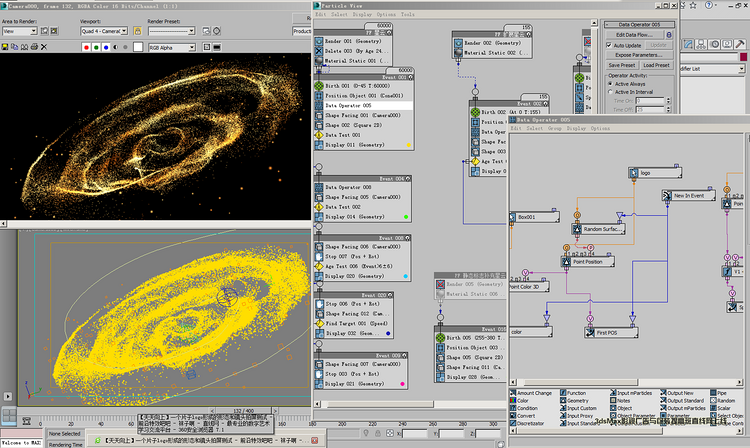
Task: Click the lock icon beside Edit Data Flow
Action: click(669, 35)
